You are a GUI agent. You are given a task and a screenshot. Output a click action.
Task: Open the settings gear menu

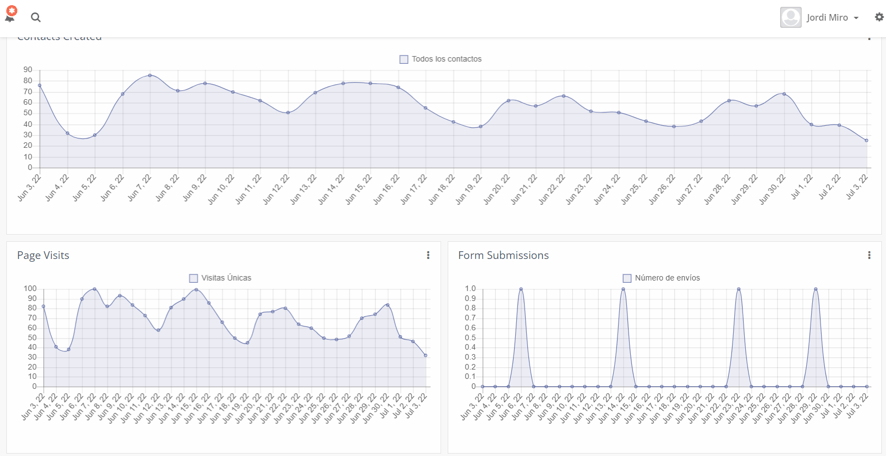879,17
